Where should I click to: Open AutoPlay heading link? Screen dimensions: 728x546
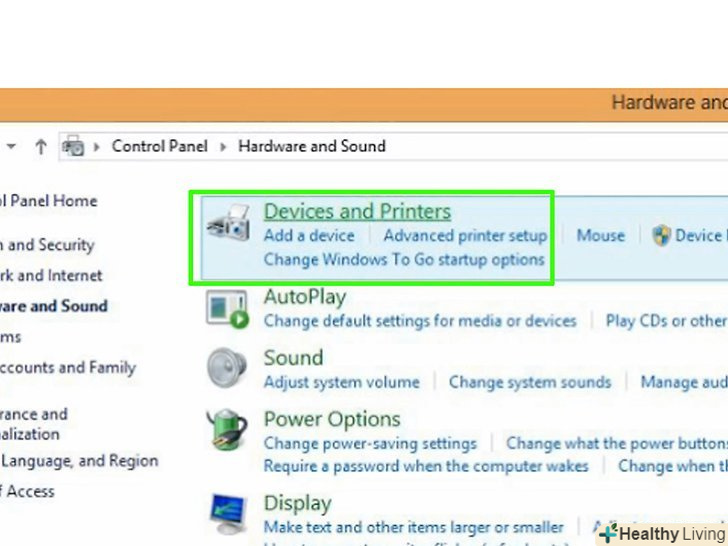click(x=305, y=297)
